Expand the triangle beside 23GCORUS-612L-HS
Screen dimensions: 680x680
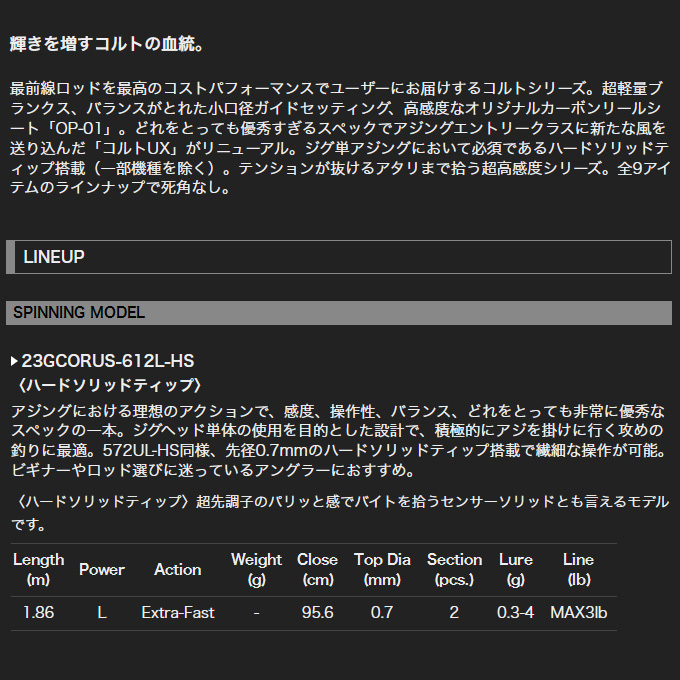tap(13, 361)
